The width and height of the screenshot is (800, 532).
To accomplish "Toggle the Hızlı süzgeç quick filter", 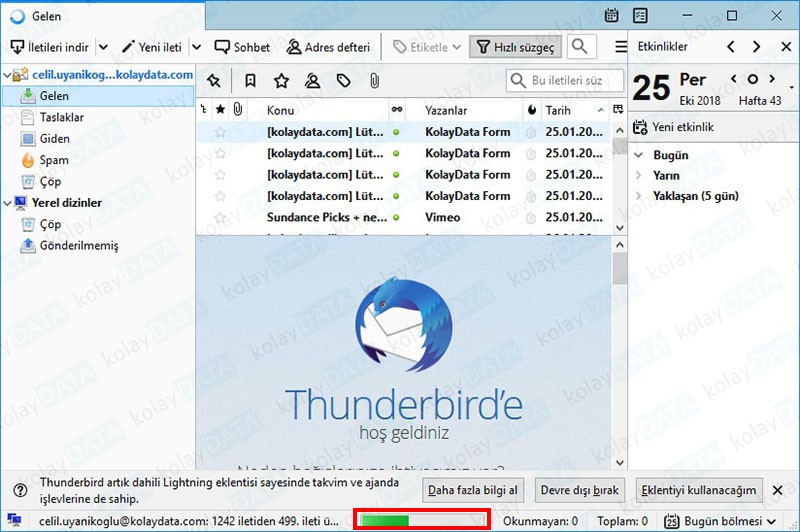I will click(x=515, y=47).
